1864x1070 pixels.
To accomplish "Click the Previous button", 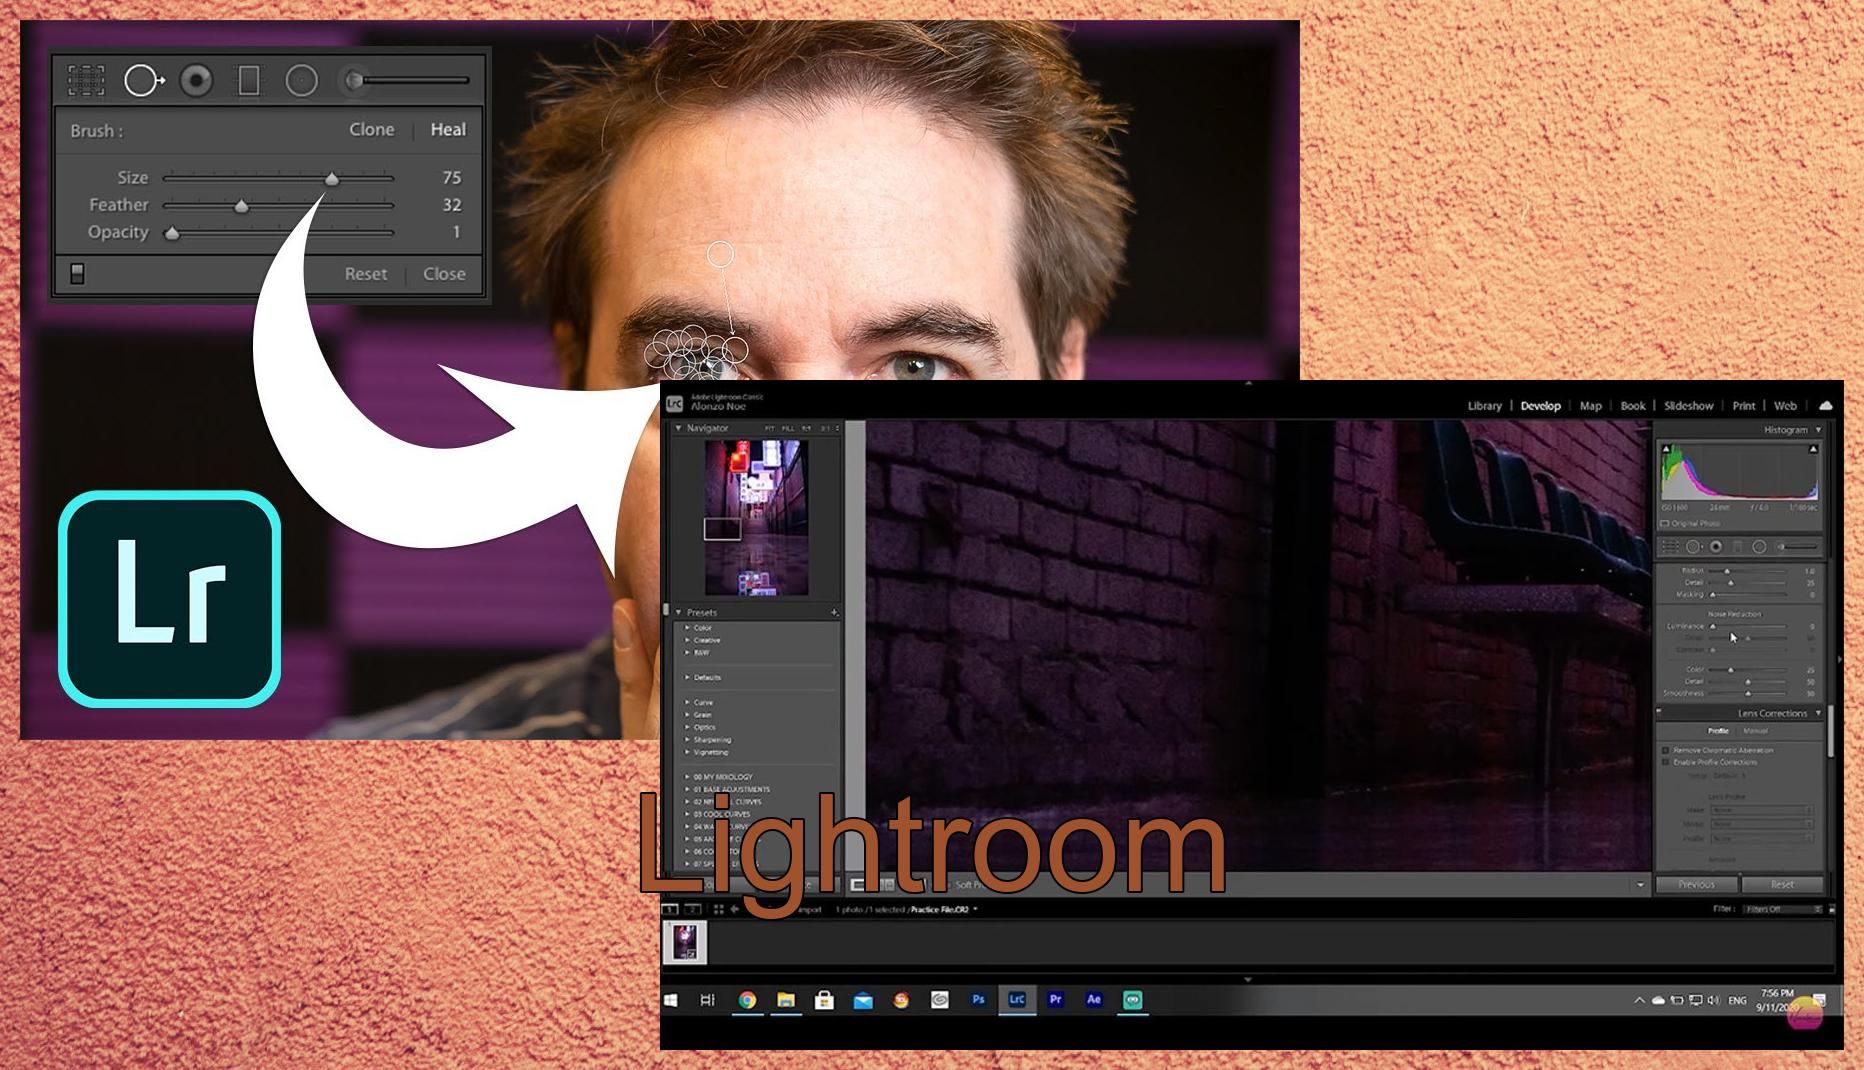I will 1696,884.
